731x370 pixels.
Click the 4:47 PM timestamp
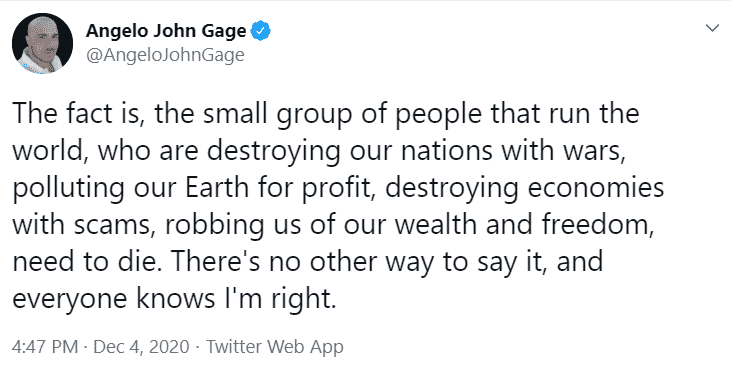click(x=45, y=347)
